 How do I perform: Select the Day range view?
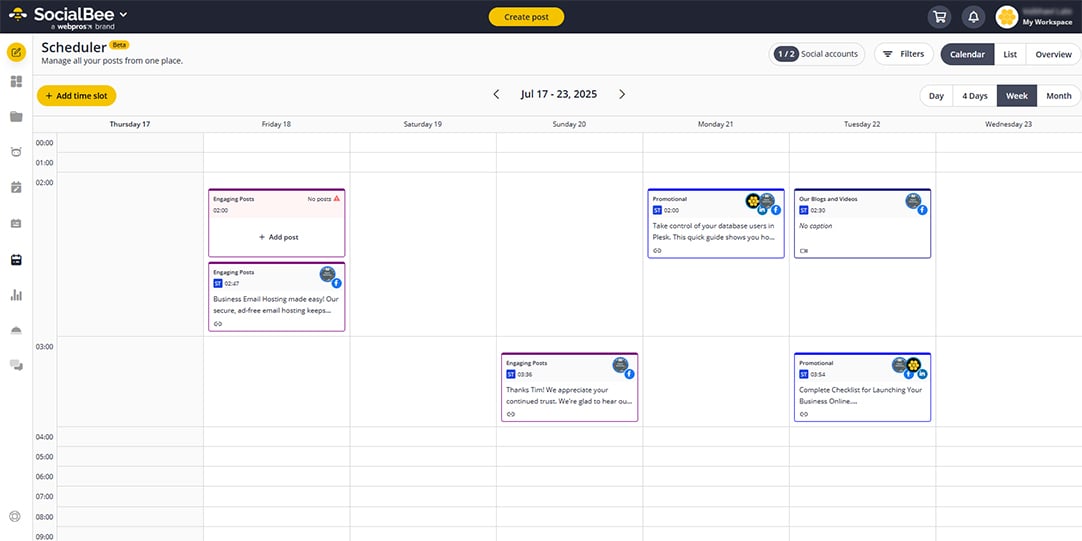pos(936,96)
